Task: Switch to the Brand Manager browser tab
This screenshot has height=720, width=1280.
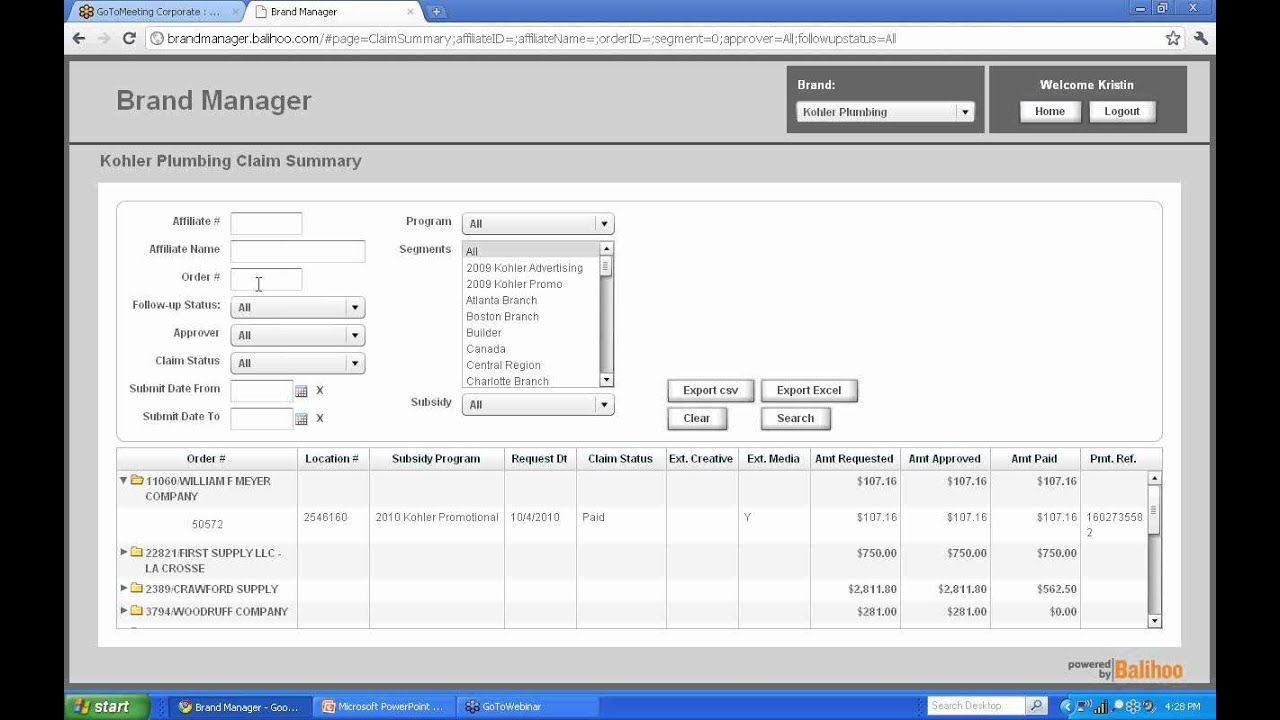Action: click(x=333, y=12)
